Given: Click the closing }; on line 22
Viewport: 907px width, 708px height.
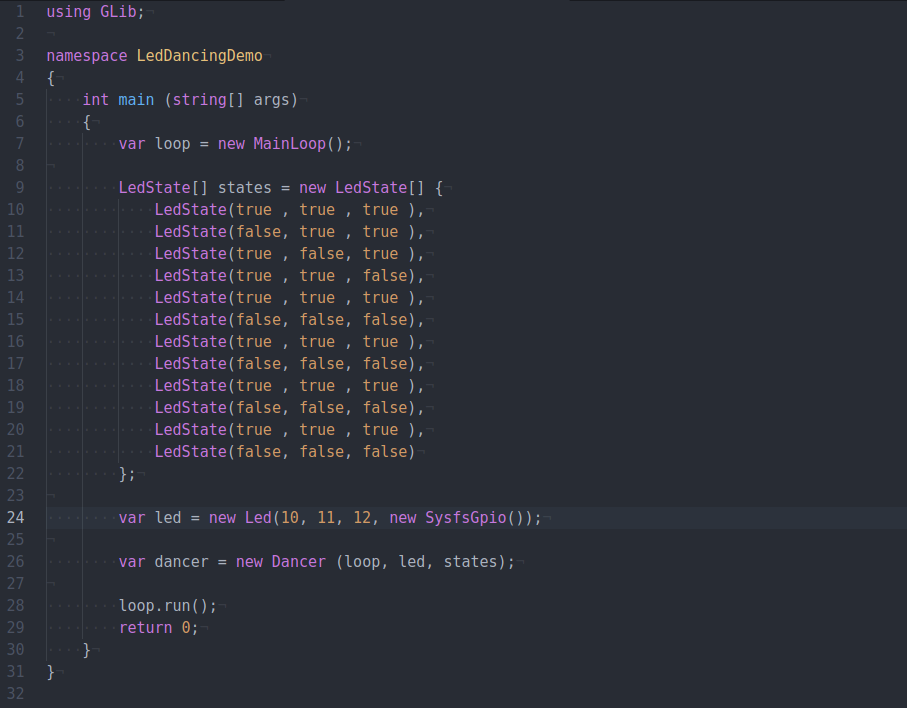Looking at the screenshot, I should (125, 473).
